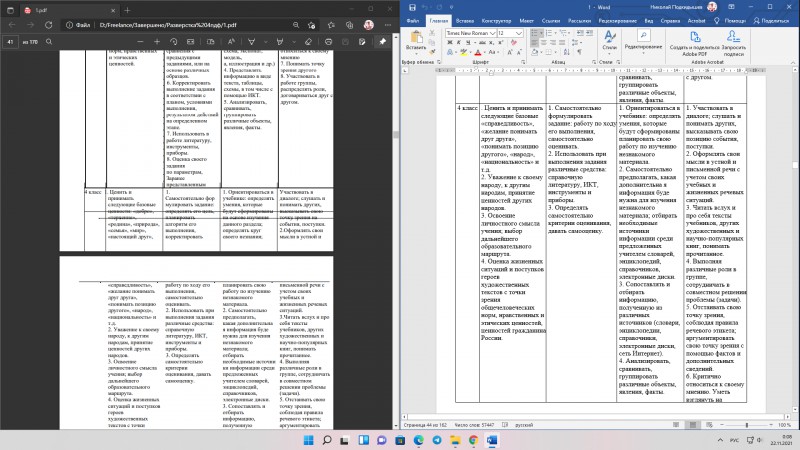Click the Paste (Вставить) clipboard icon
The width and height of the screenshot is (800, 450).
click(x=416, y=40)
